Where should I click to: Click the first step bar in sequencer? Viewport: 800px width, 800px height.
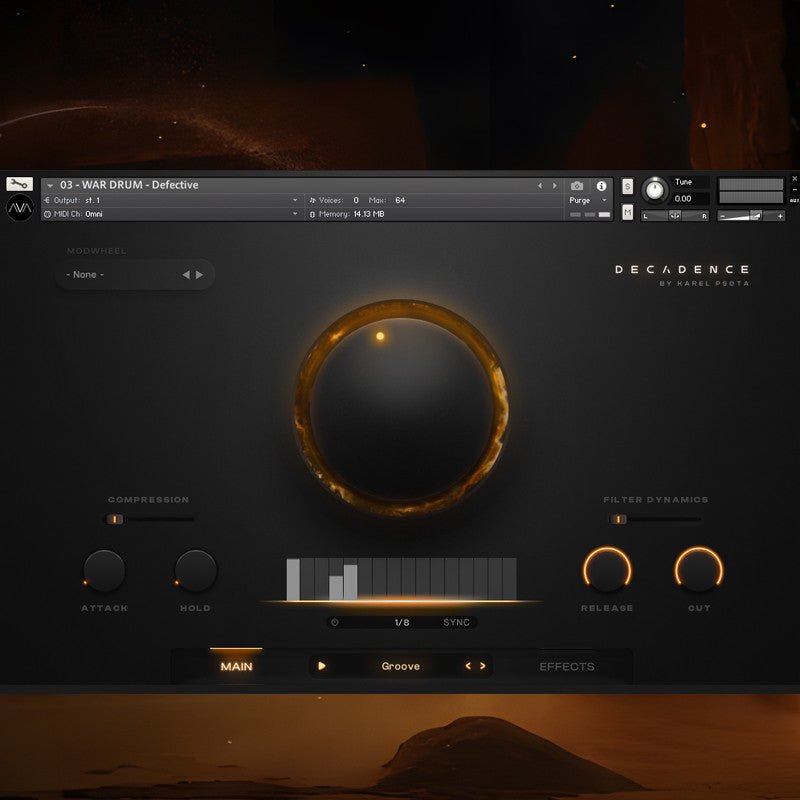pos(293,579)
